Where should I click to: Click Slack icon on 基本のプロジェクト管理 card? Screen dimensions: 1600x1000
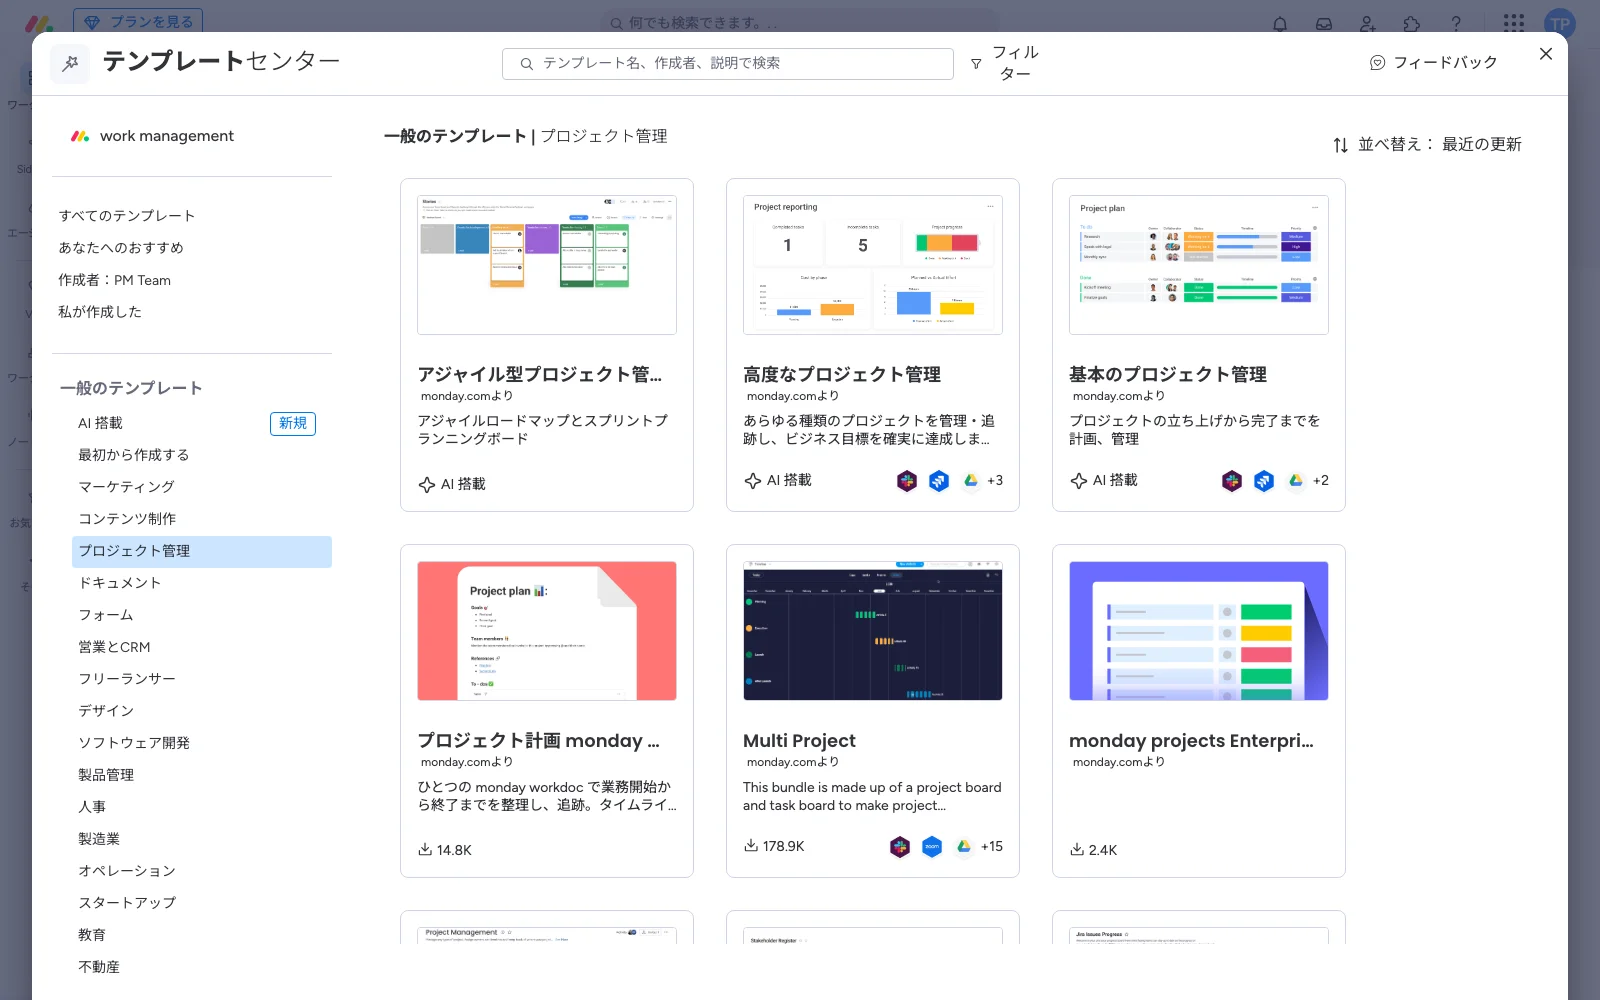pos(1232,481)
